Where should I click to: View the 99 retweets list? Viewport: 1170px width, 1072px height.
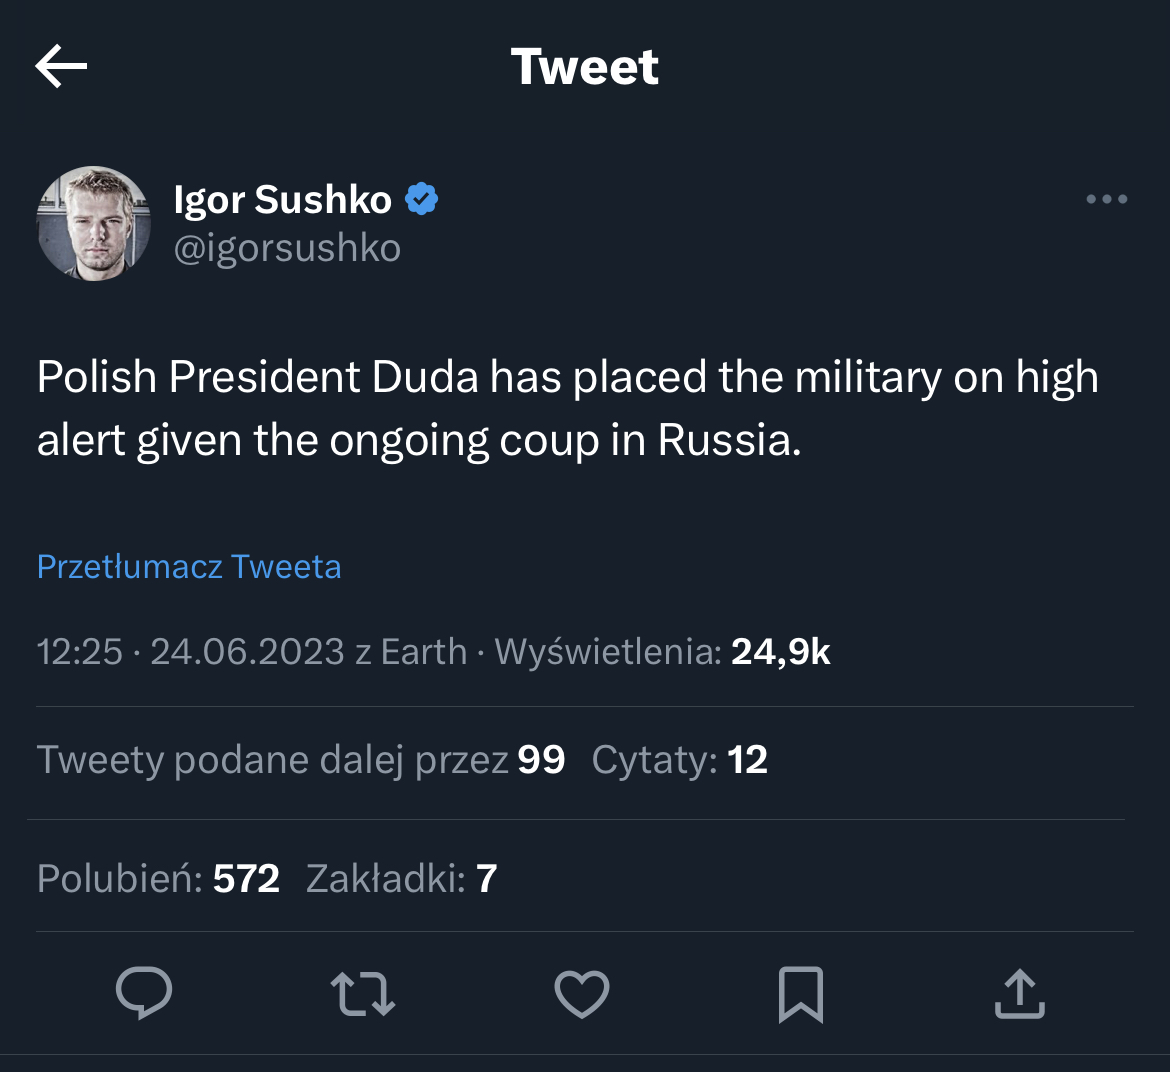point(300,760)
